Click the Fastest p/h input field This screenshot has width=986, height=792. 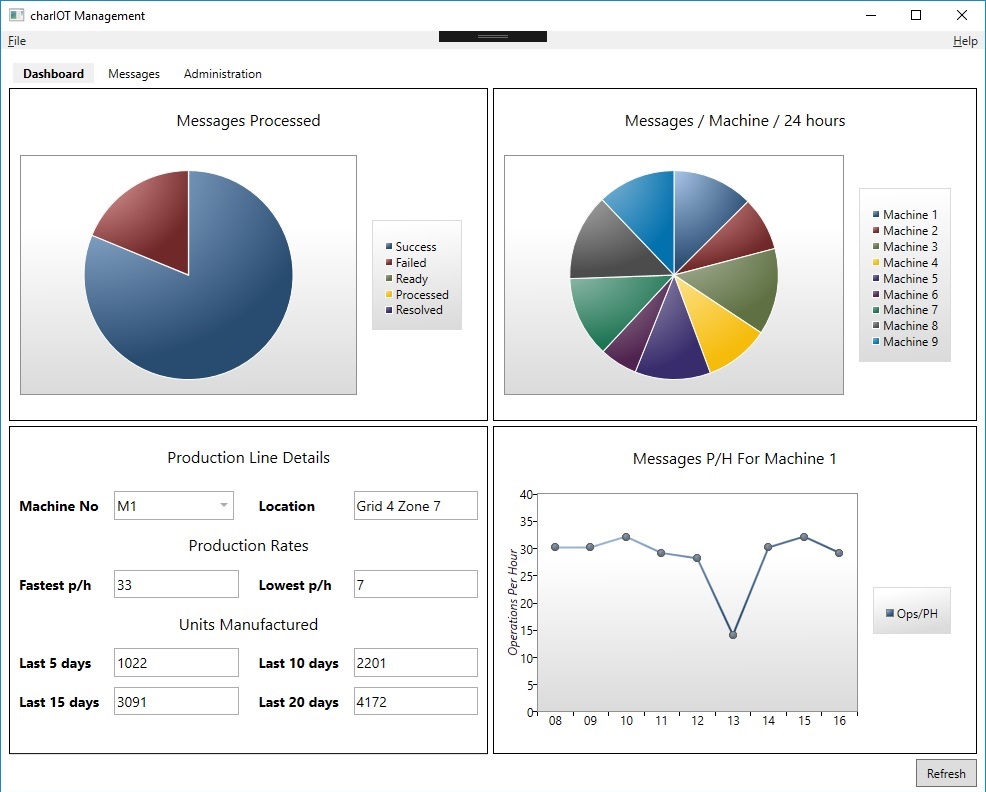176,585
